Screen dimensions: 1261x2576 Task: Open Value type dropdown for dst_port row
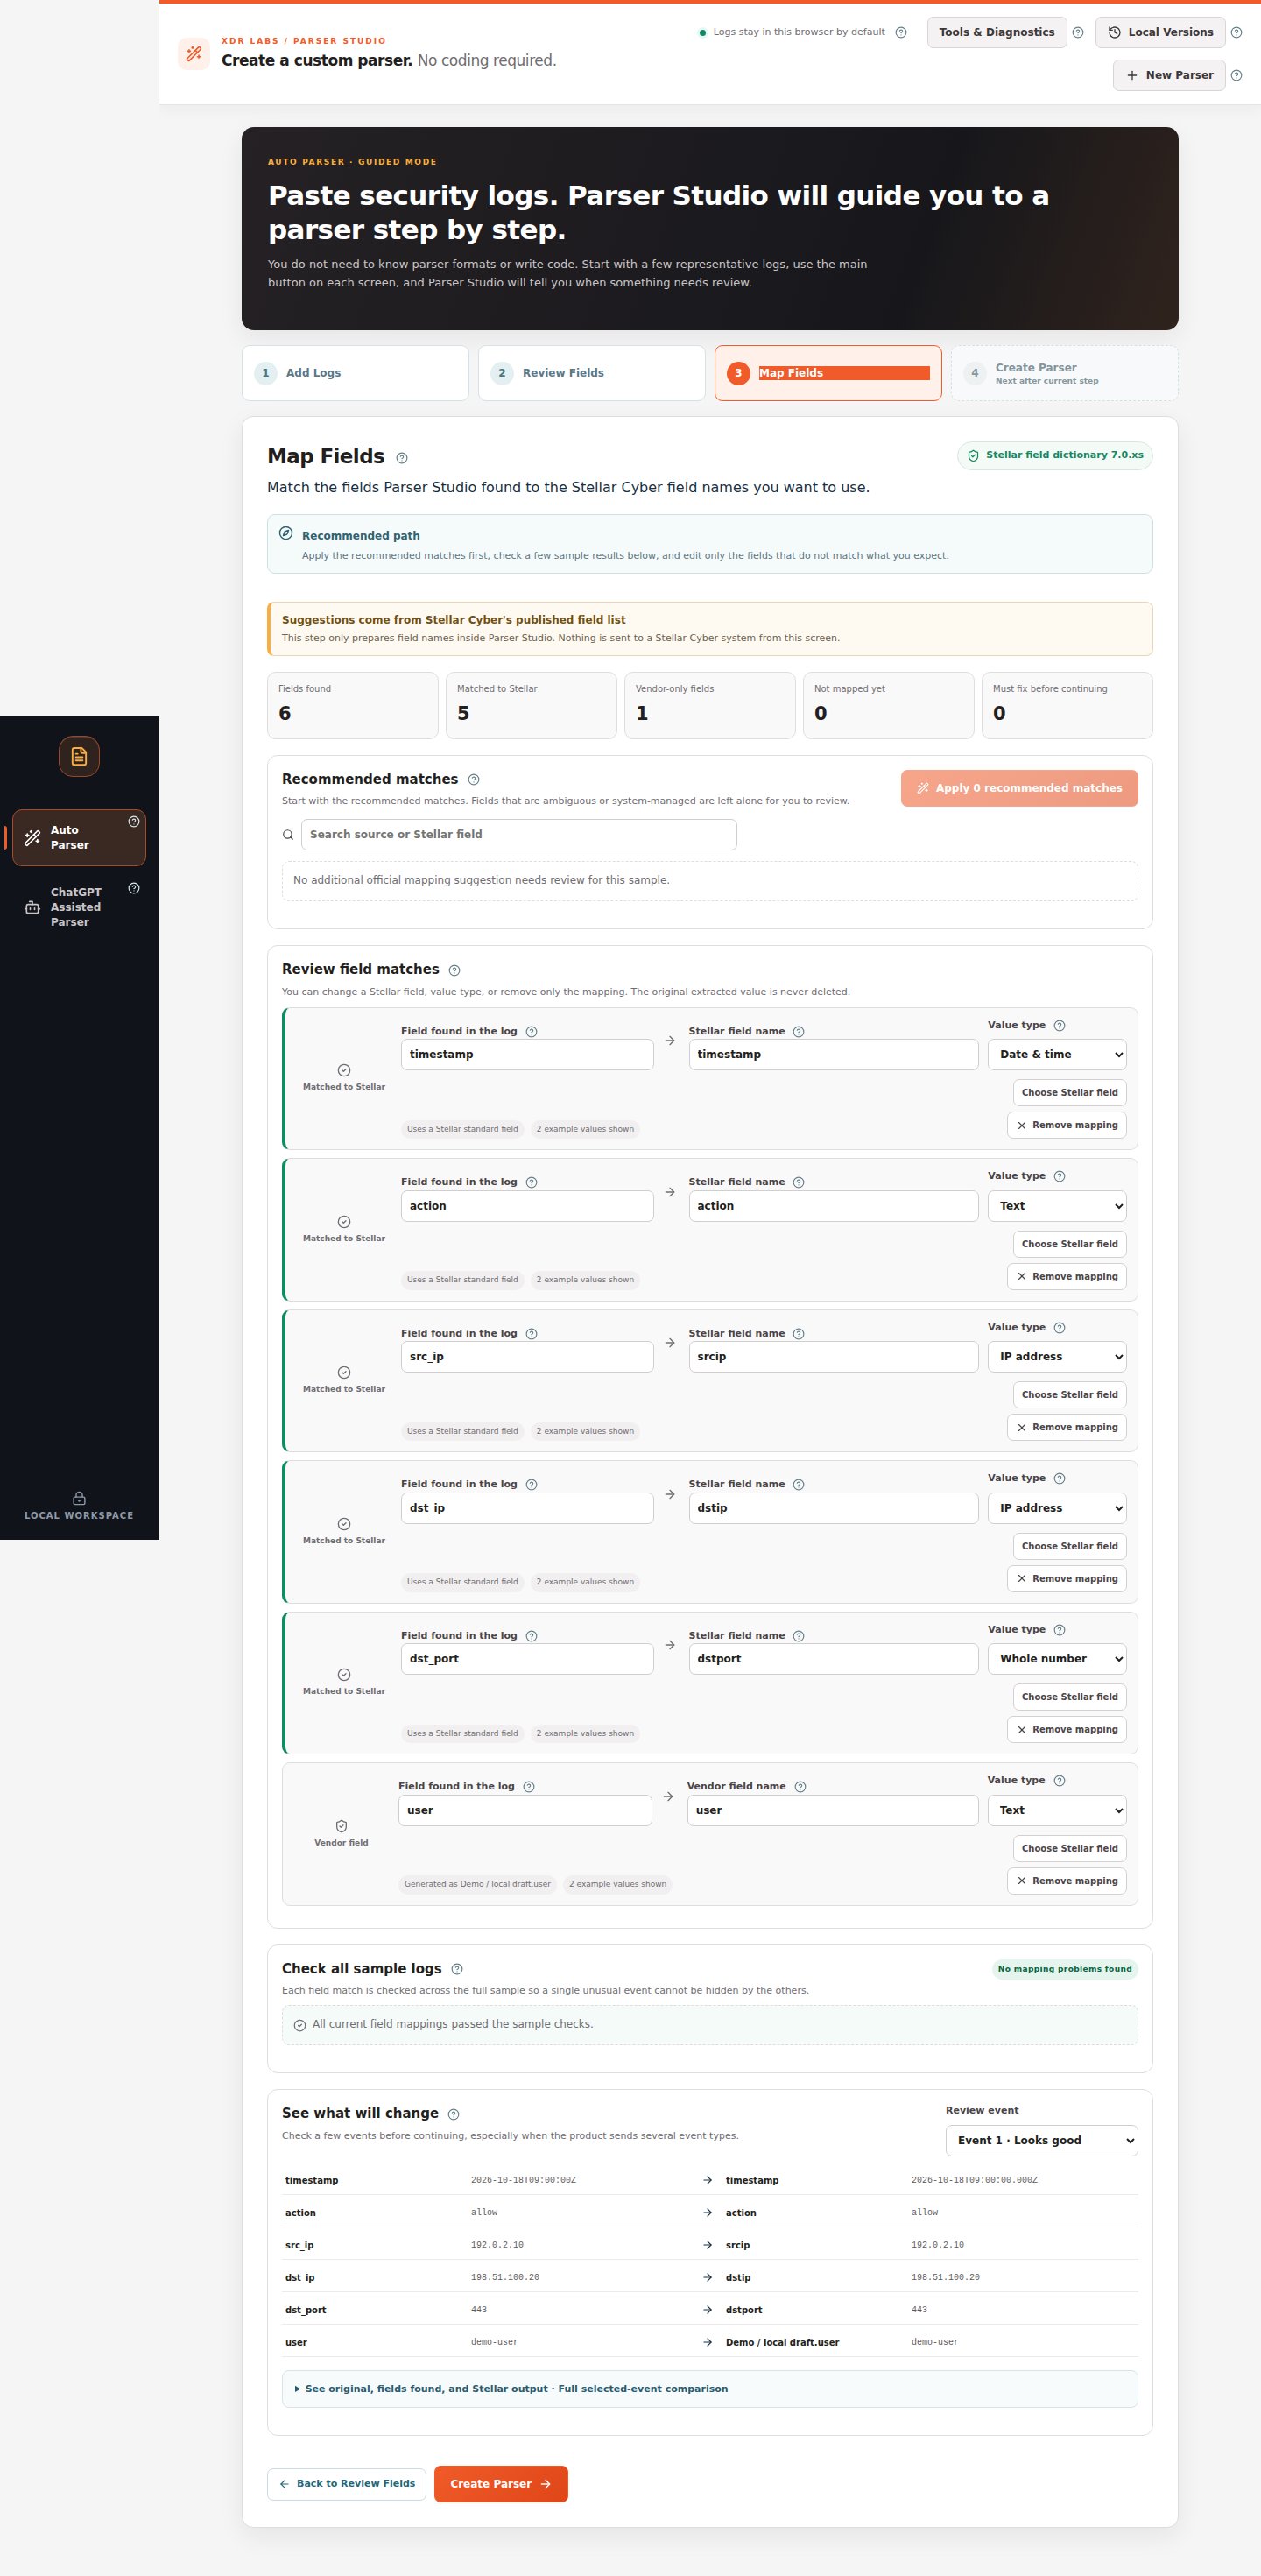point(1057,1659)
